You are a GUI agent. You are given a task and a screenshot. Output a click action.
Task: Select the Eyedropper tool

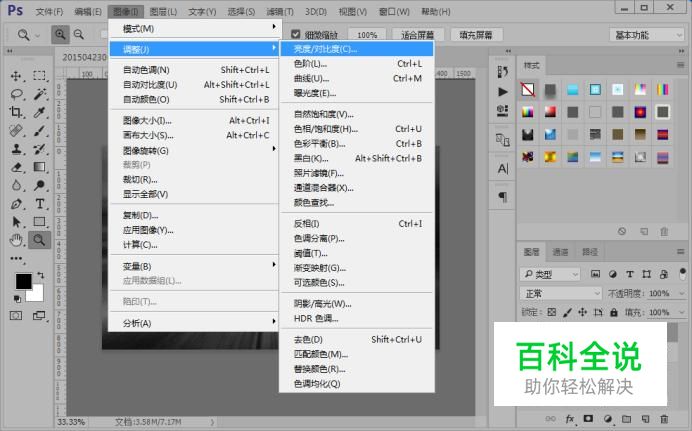39,112
